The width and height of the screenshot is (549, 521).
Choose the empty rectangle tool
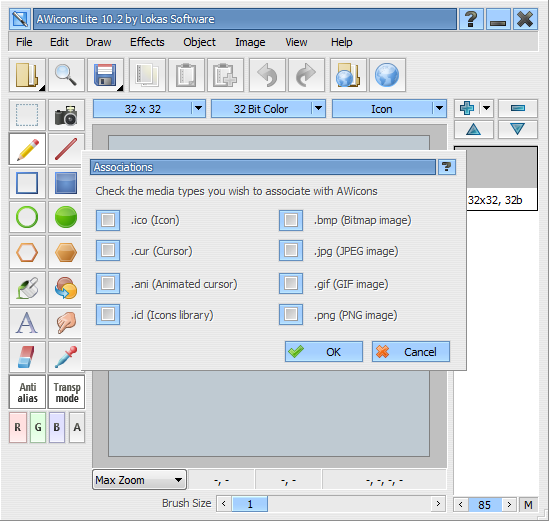[x=27, y=183]
